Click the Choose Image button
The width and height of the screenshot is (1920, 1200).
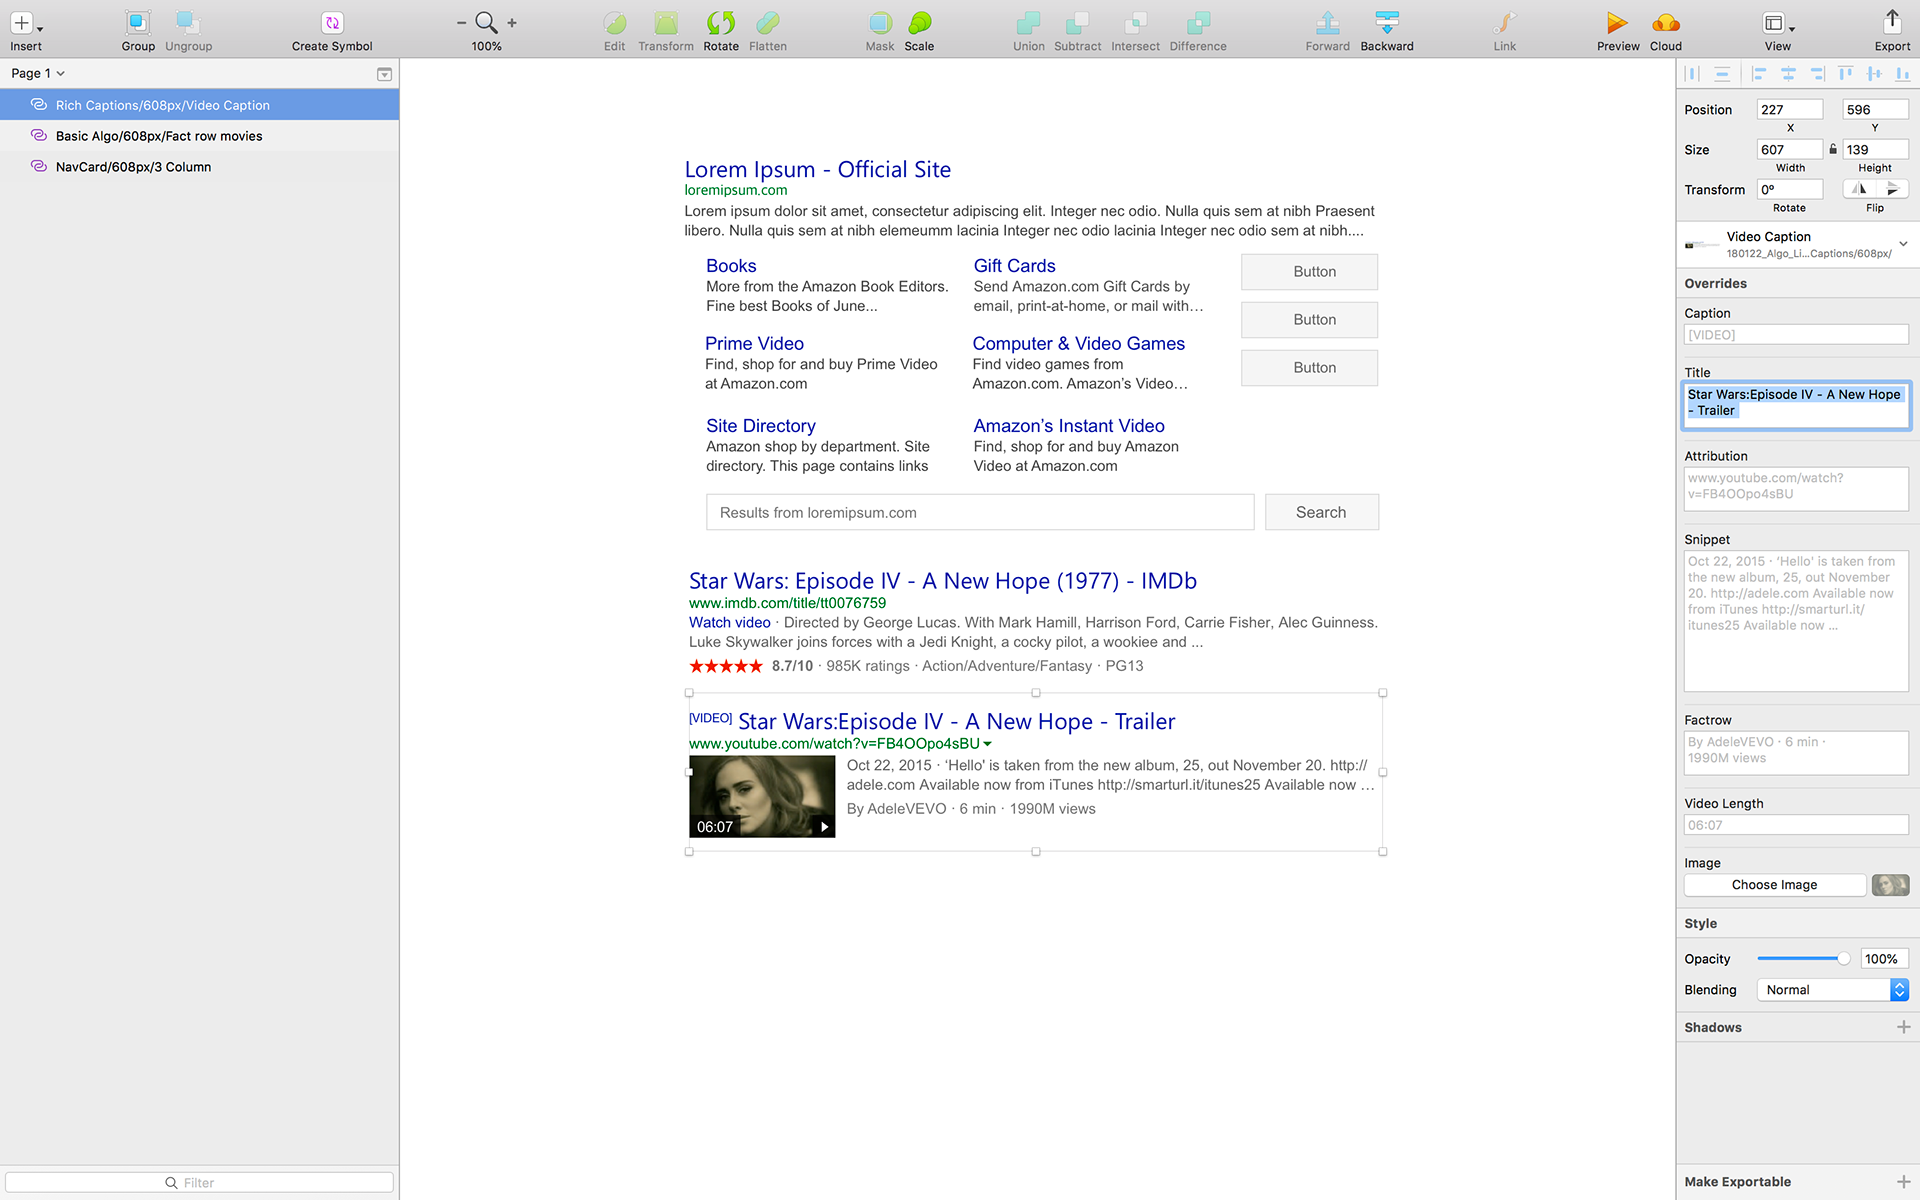pos(1775,885)
